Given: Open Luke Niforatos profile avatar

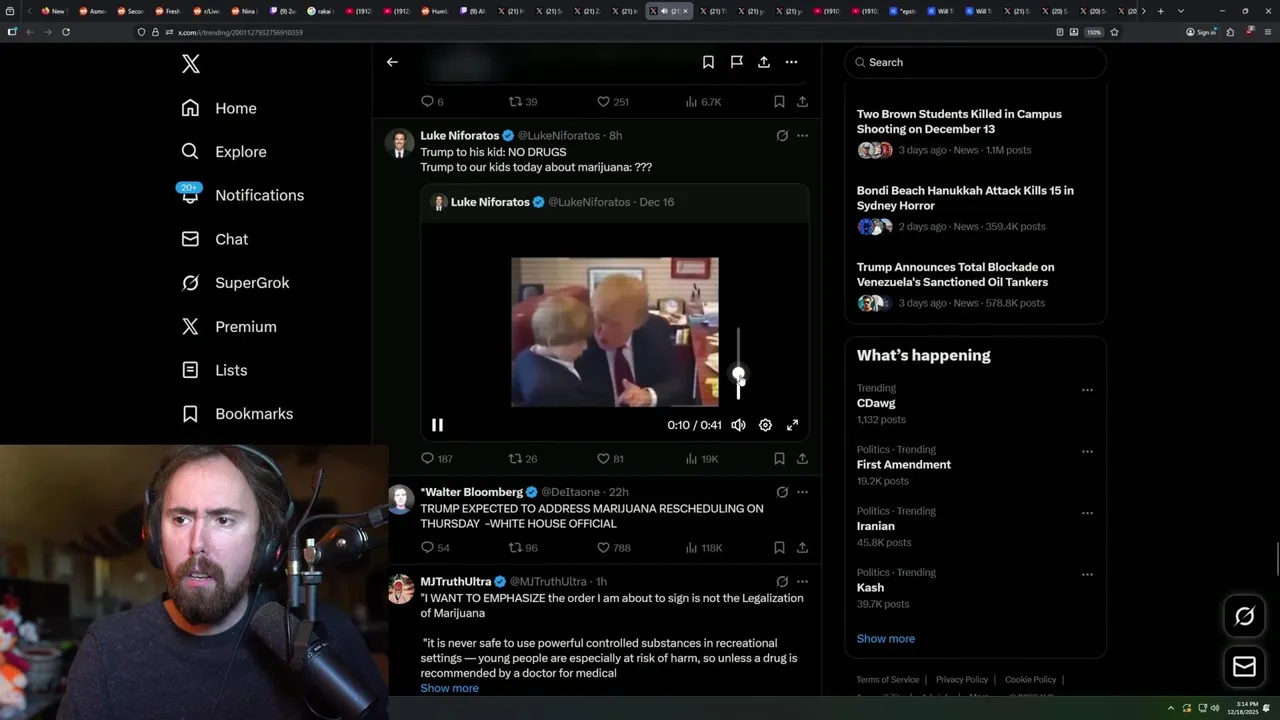Looking at the screenshot, I should (400, 143).
